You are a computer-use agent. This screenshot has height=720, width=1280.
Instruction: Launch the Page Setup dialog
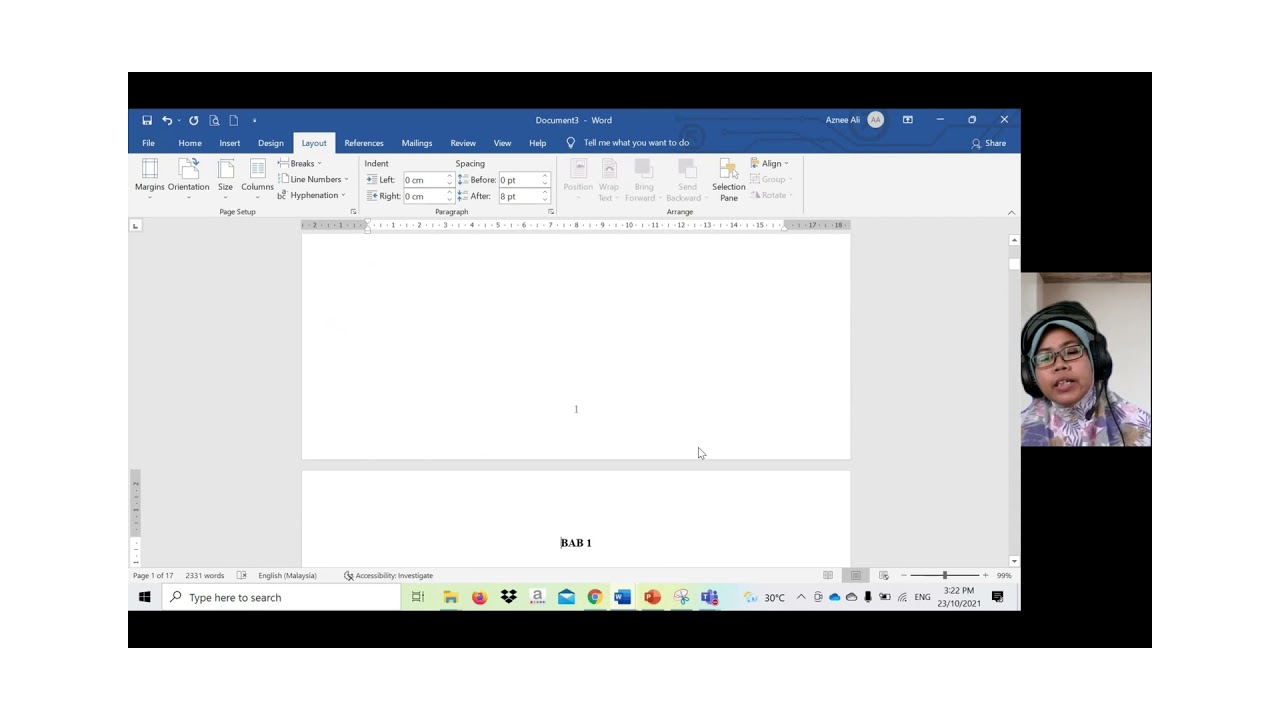coord(353,212)
